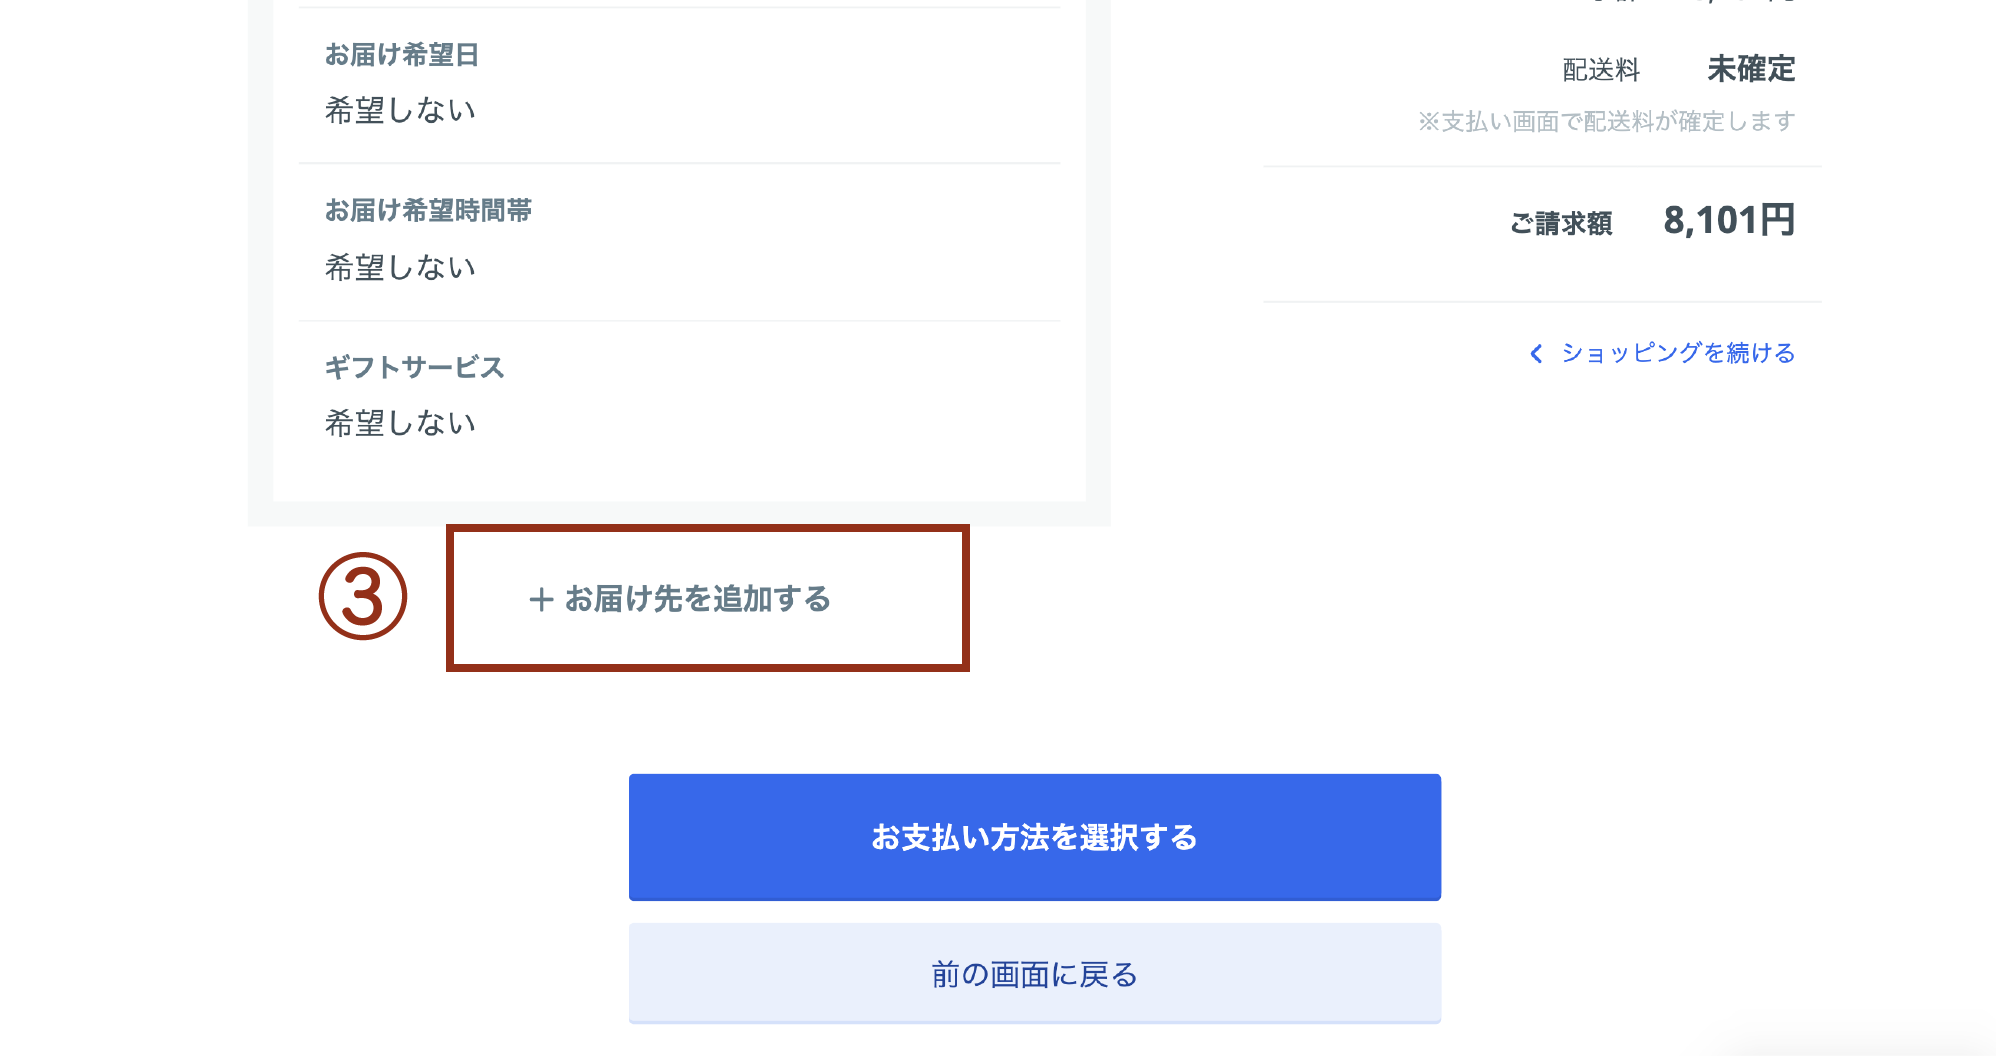
Task: Click the 未確定 shipping fee value
Action: 1751,69
